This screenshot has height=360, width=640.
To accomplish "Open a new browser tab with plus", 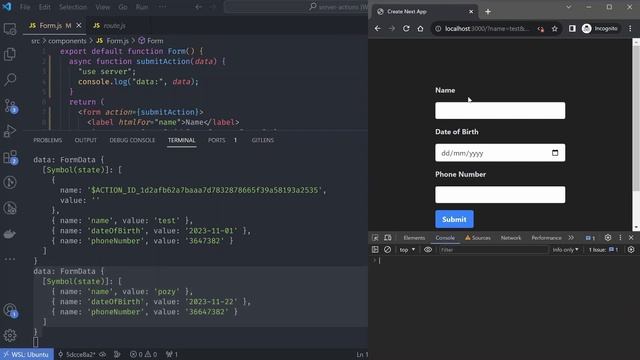I will (488, 12).
